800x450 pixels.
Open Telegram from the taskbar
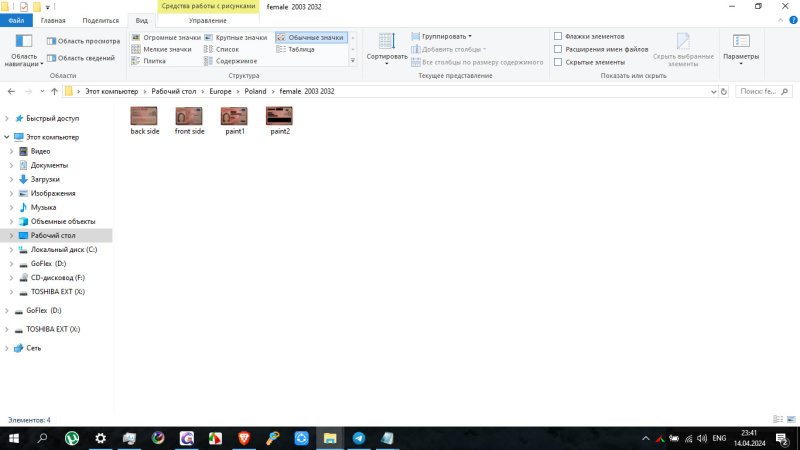coord(358,438)
